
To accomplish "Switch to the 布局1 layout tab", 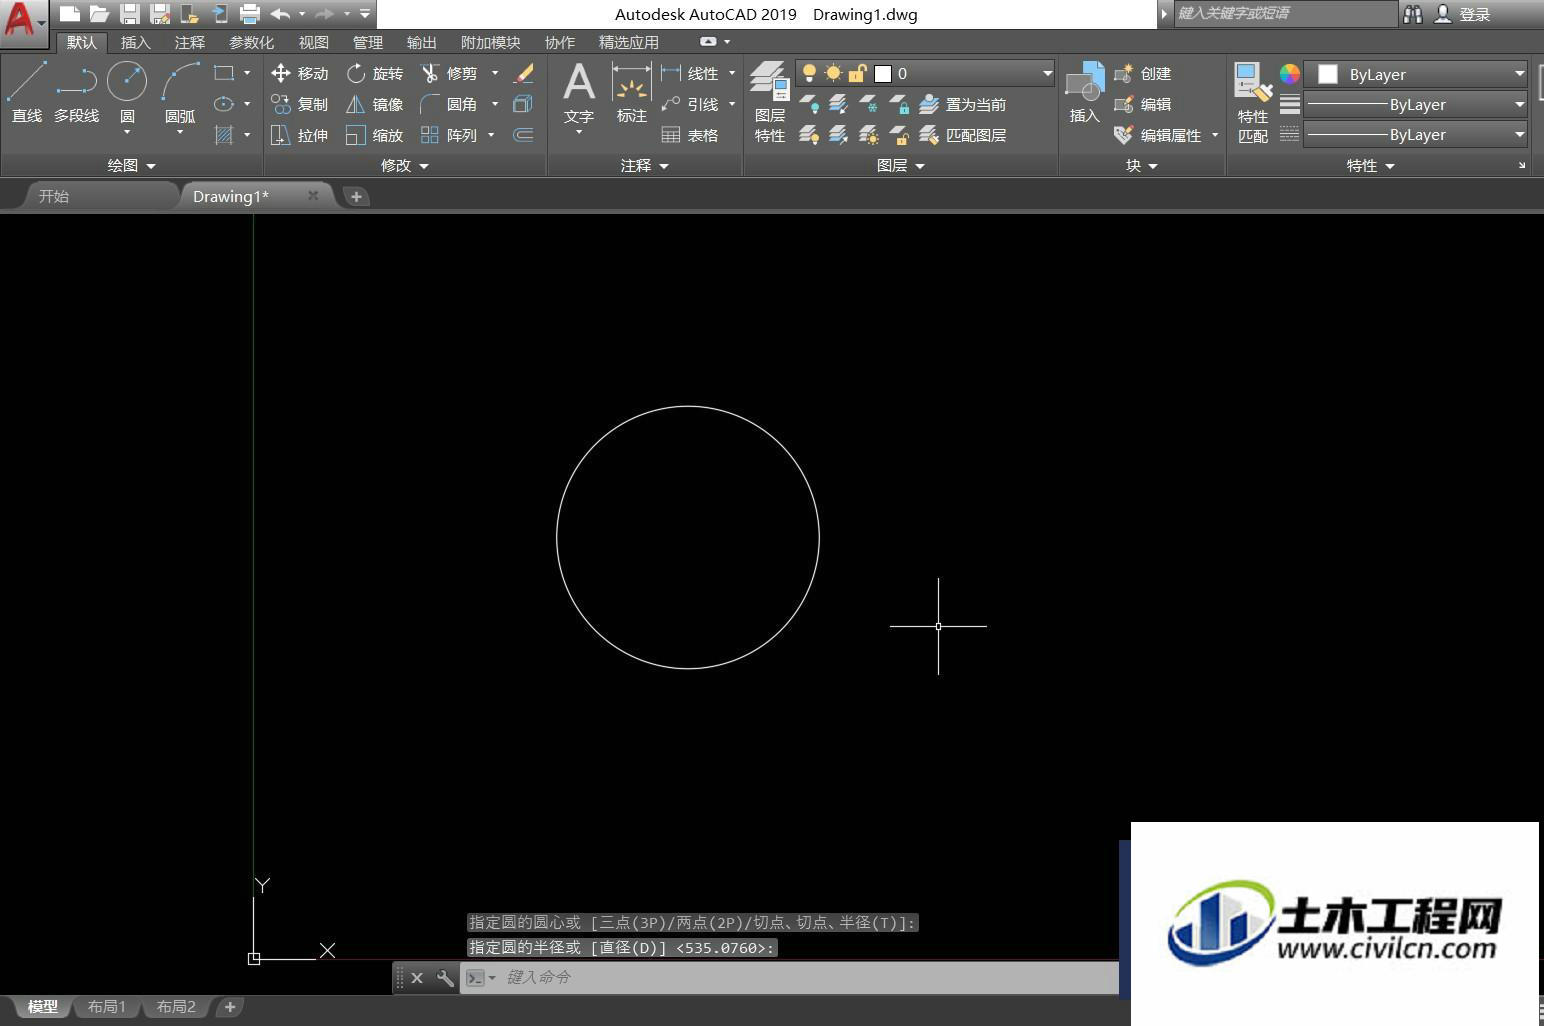I will [107, 1006].
